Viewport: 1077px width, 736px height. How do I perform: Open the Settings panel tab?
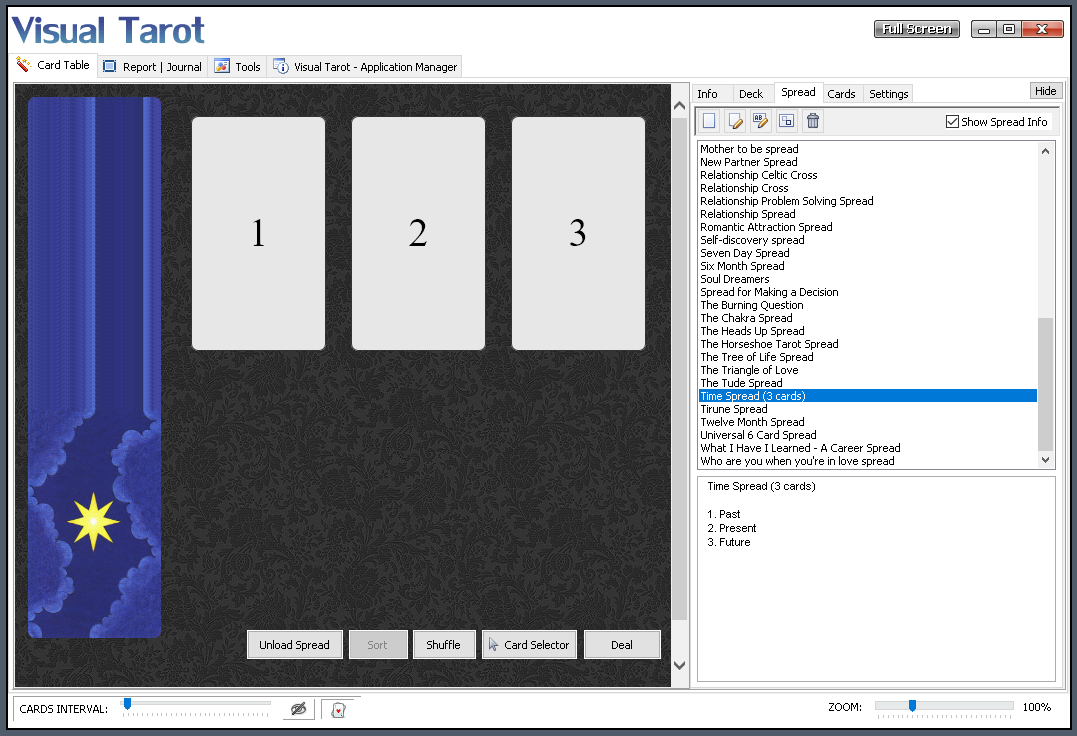pyautogui.click(x=889, y=94)
